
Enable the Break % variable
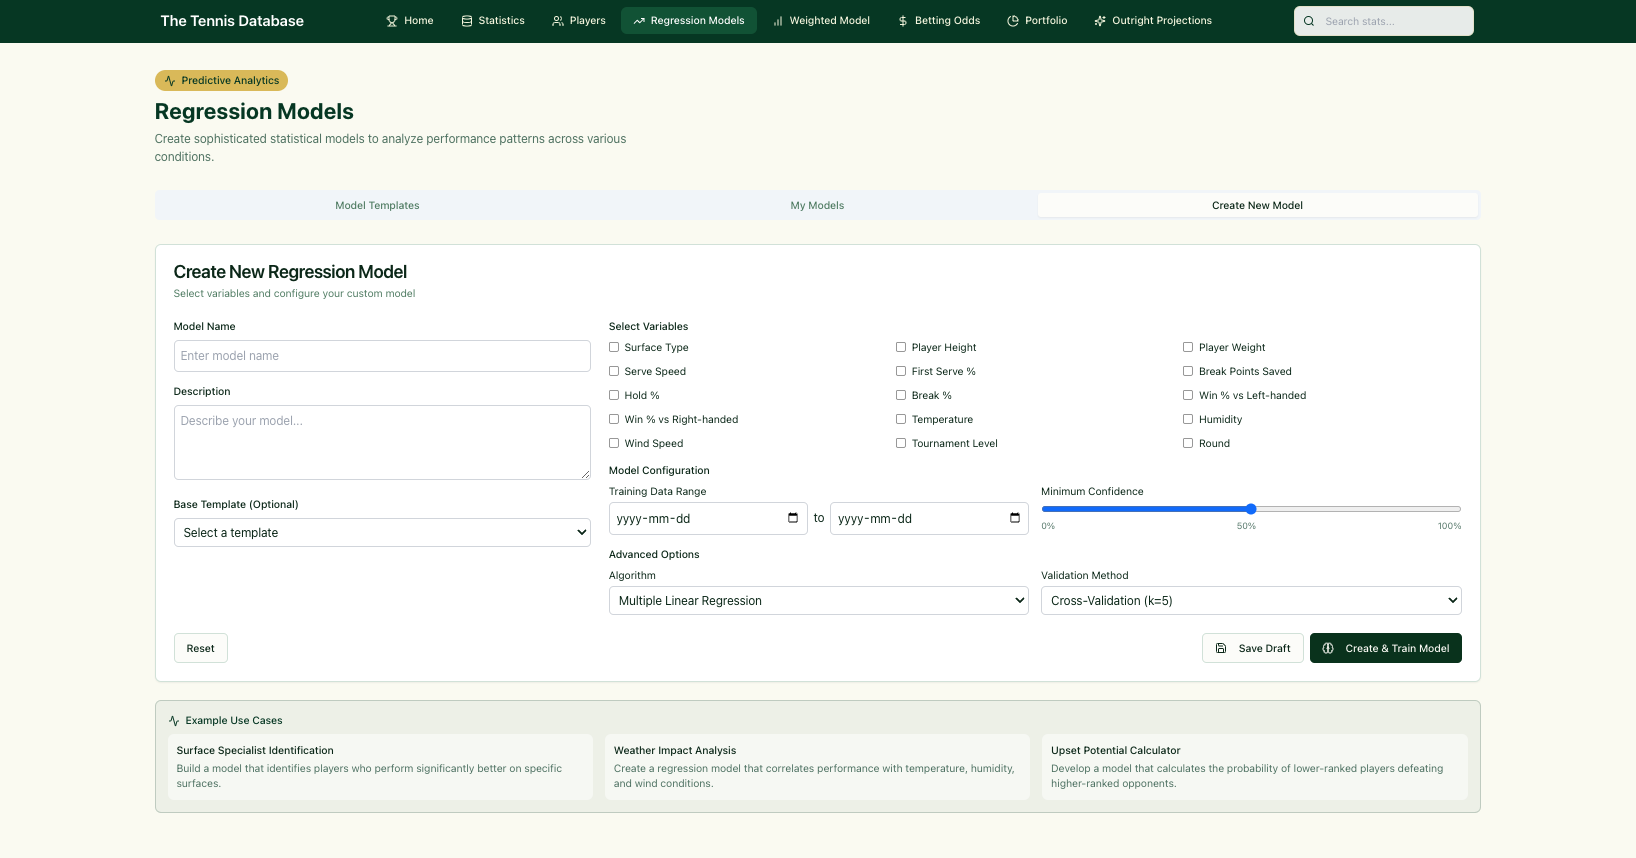[901, 395]
